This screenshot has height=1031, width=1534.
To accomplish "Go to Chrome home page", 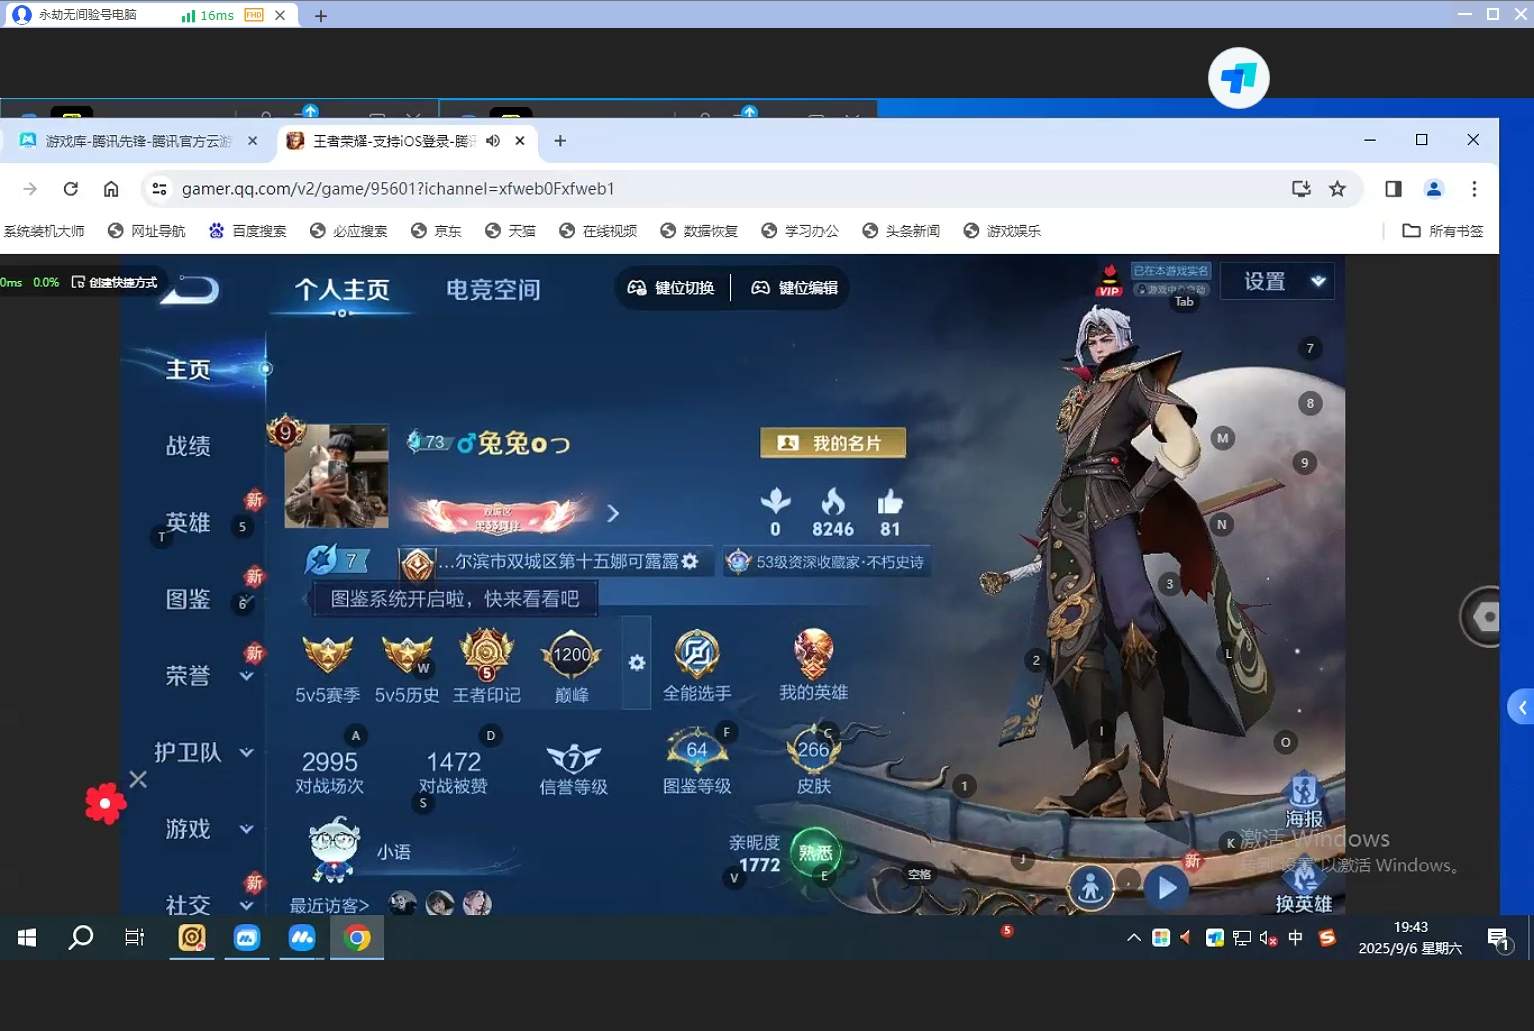I will pyautogui.click(x=111, y=188).
